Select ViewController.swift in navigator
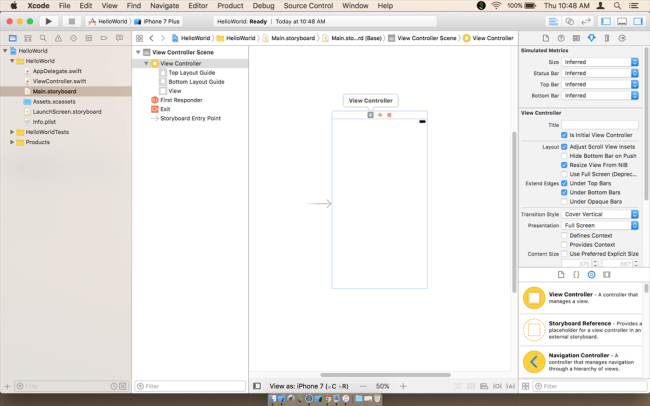650x406 pixels. point(59,81)
